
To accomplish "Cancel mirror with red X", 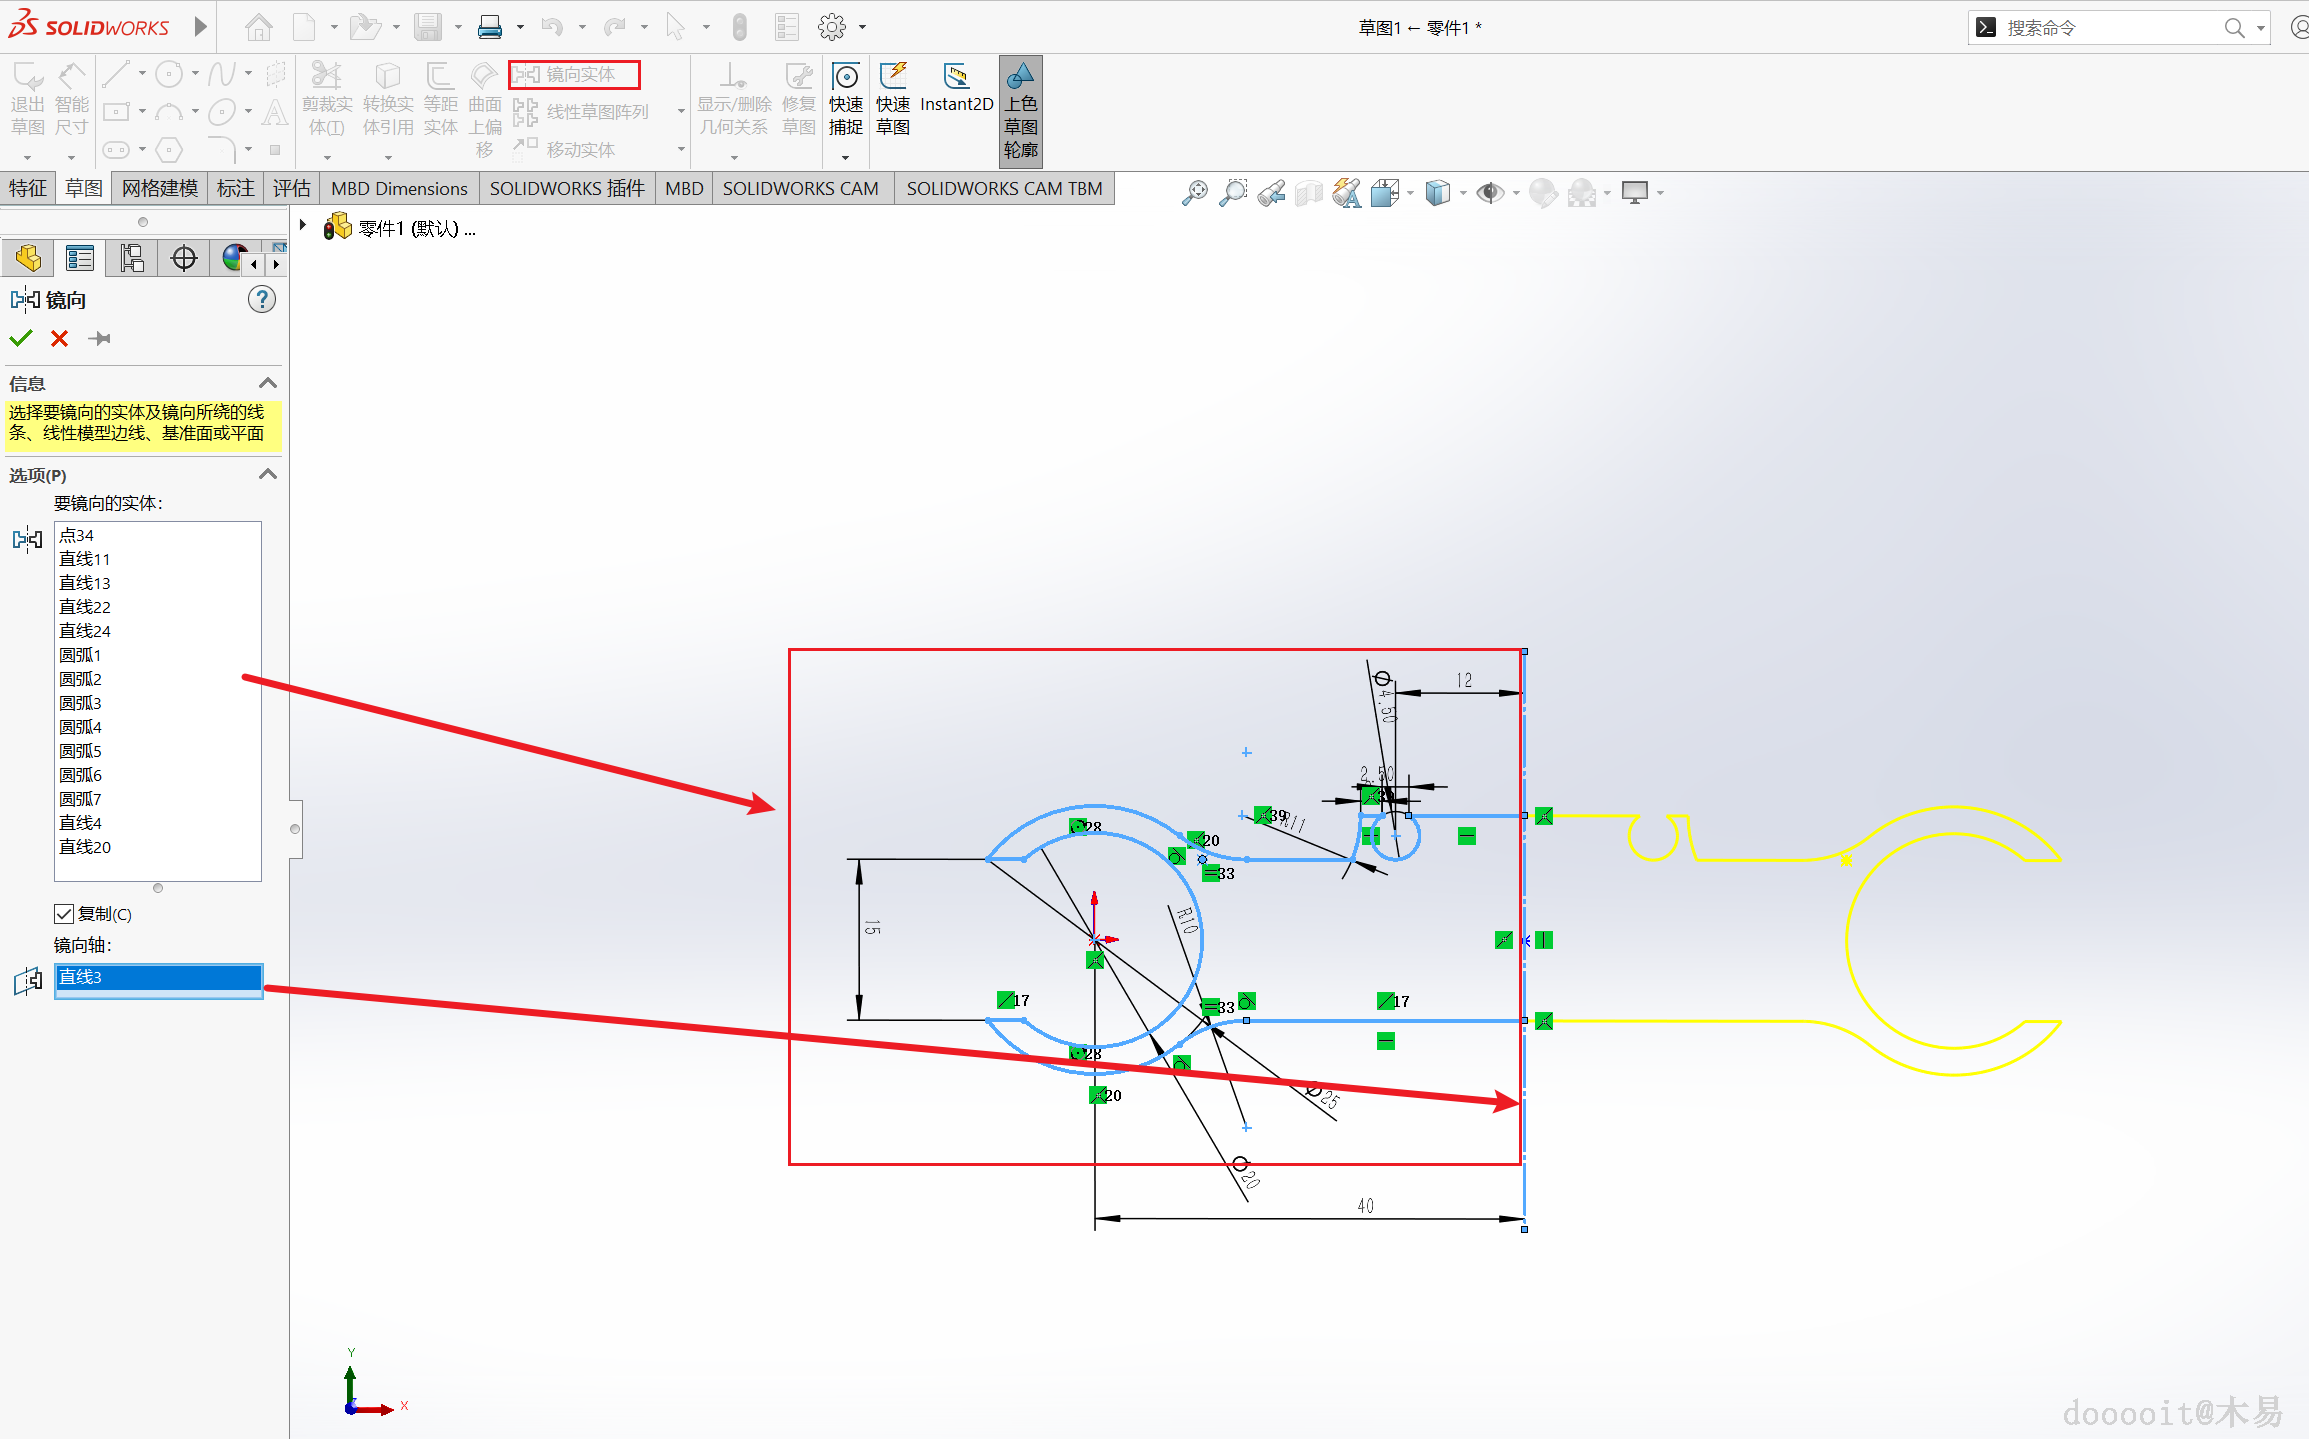I will point(60,339).
